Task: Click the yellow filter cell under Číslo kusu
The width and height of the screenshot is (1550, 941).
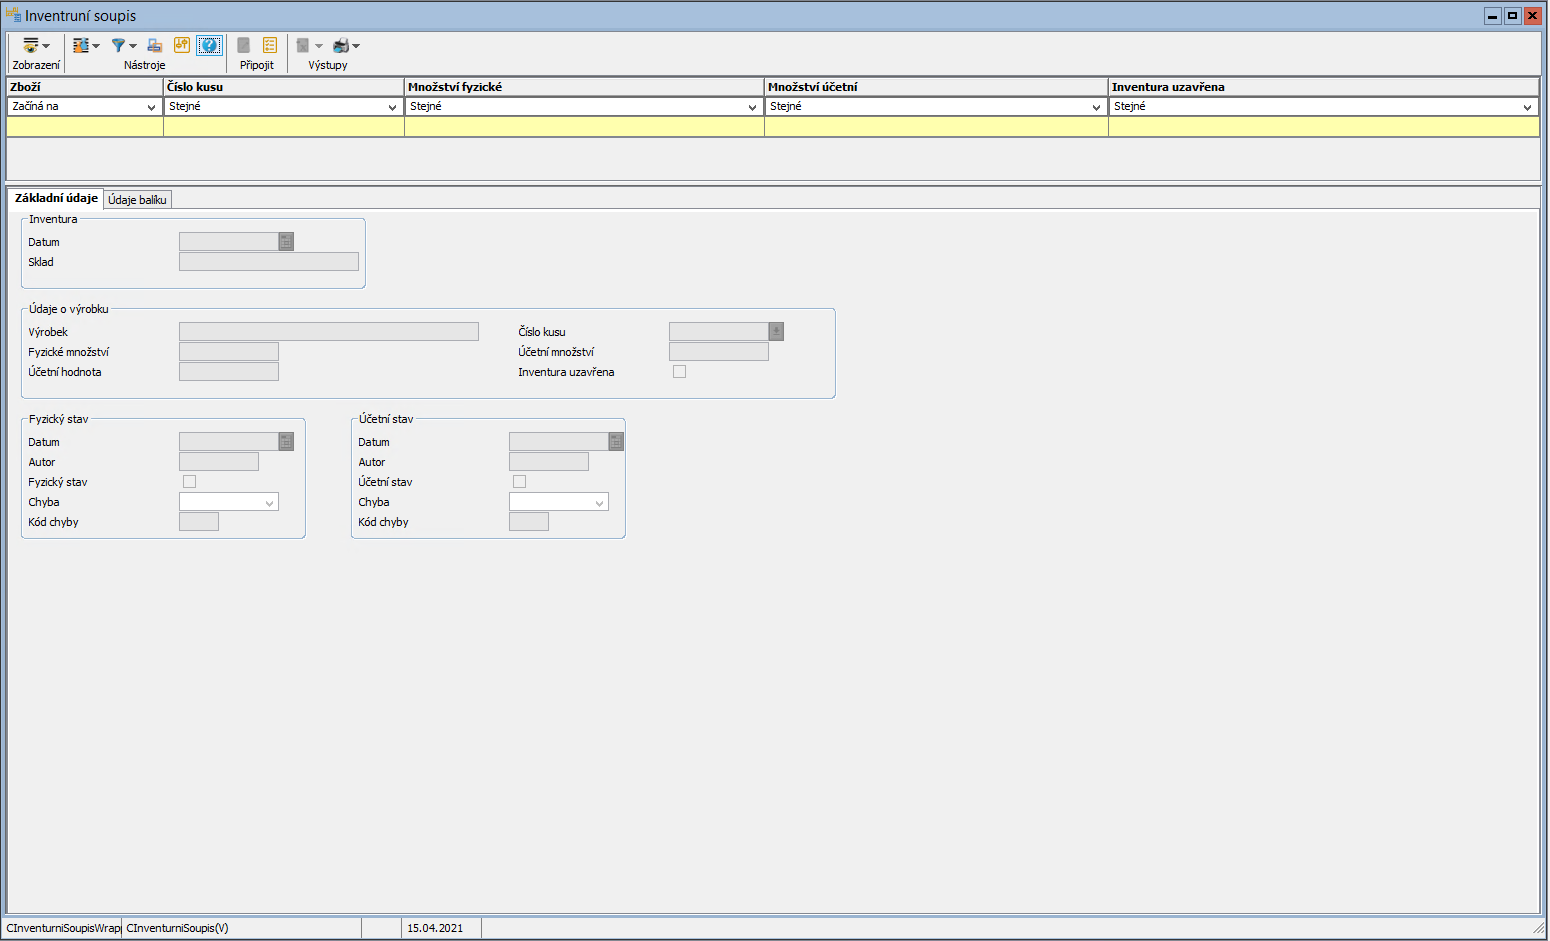Action: [283, 127]
